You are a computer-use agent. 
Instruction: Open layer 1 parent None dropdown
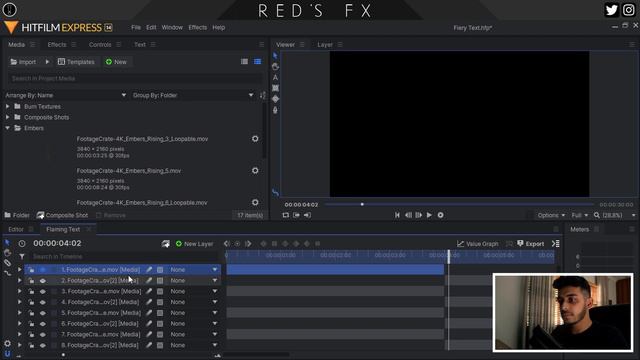(193, 270)
